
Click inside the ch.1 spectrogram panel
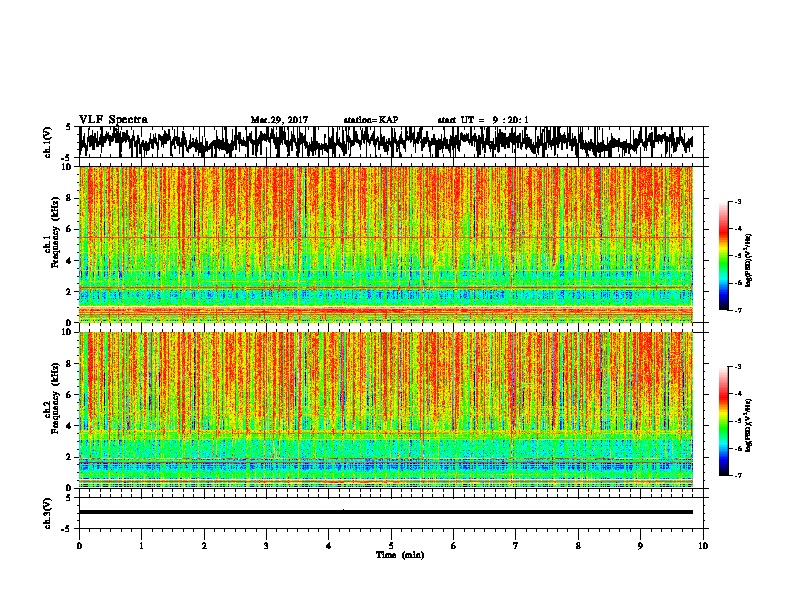click(x=386, y=244)
